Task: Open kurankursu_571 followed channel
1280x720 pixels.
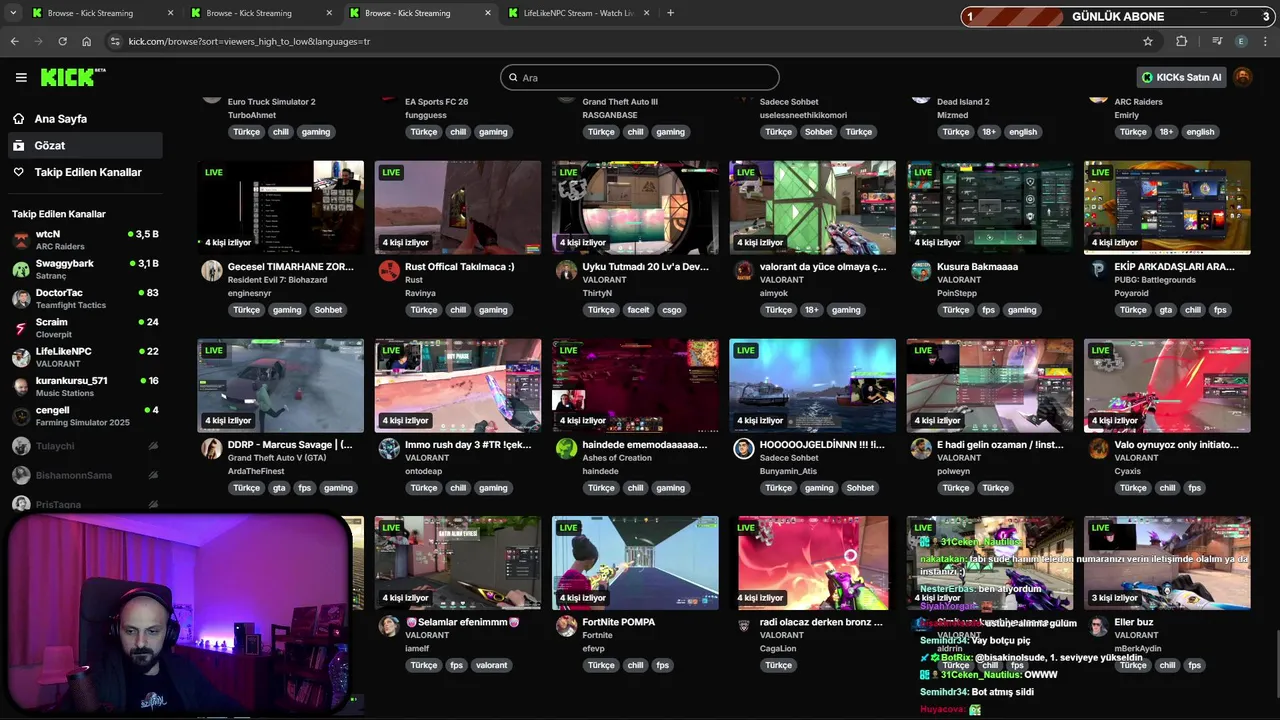Action: (84, 386)
